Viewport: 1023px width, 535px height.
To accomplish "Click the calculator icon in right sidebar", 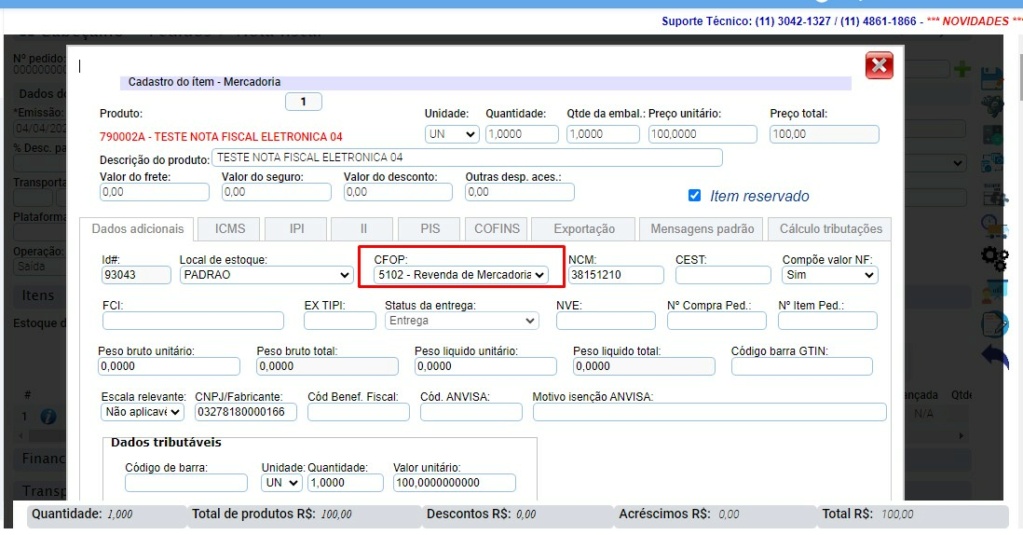I will pos(994,134).
